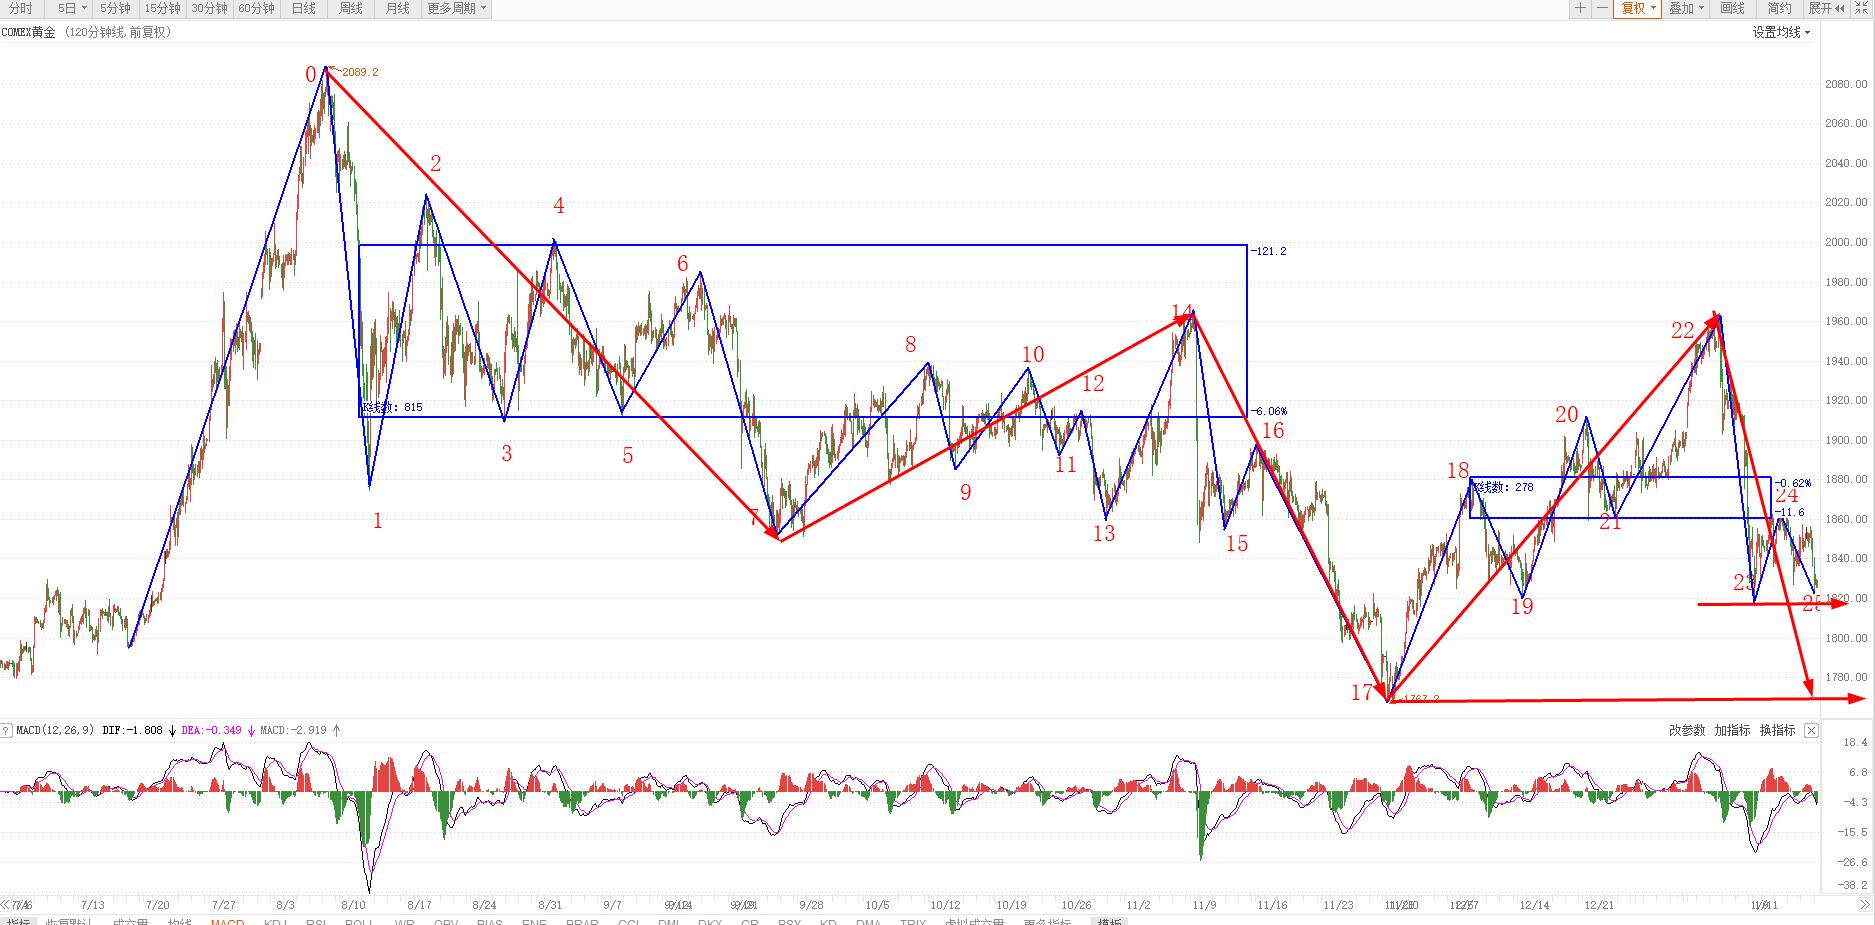This screenshot has width=1875, height=925.
Task: Open the 5日 period dropdown
Action: tap(71, 8)
